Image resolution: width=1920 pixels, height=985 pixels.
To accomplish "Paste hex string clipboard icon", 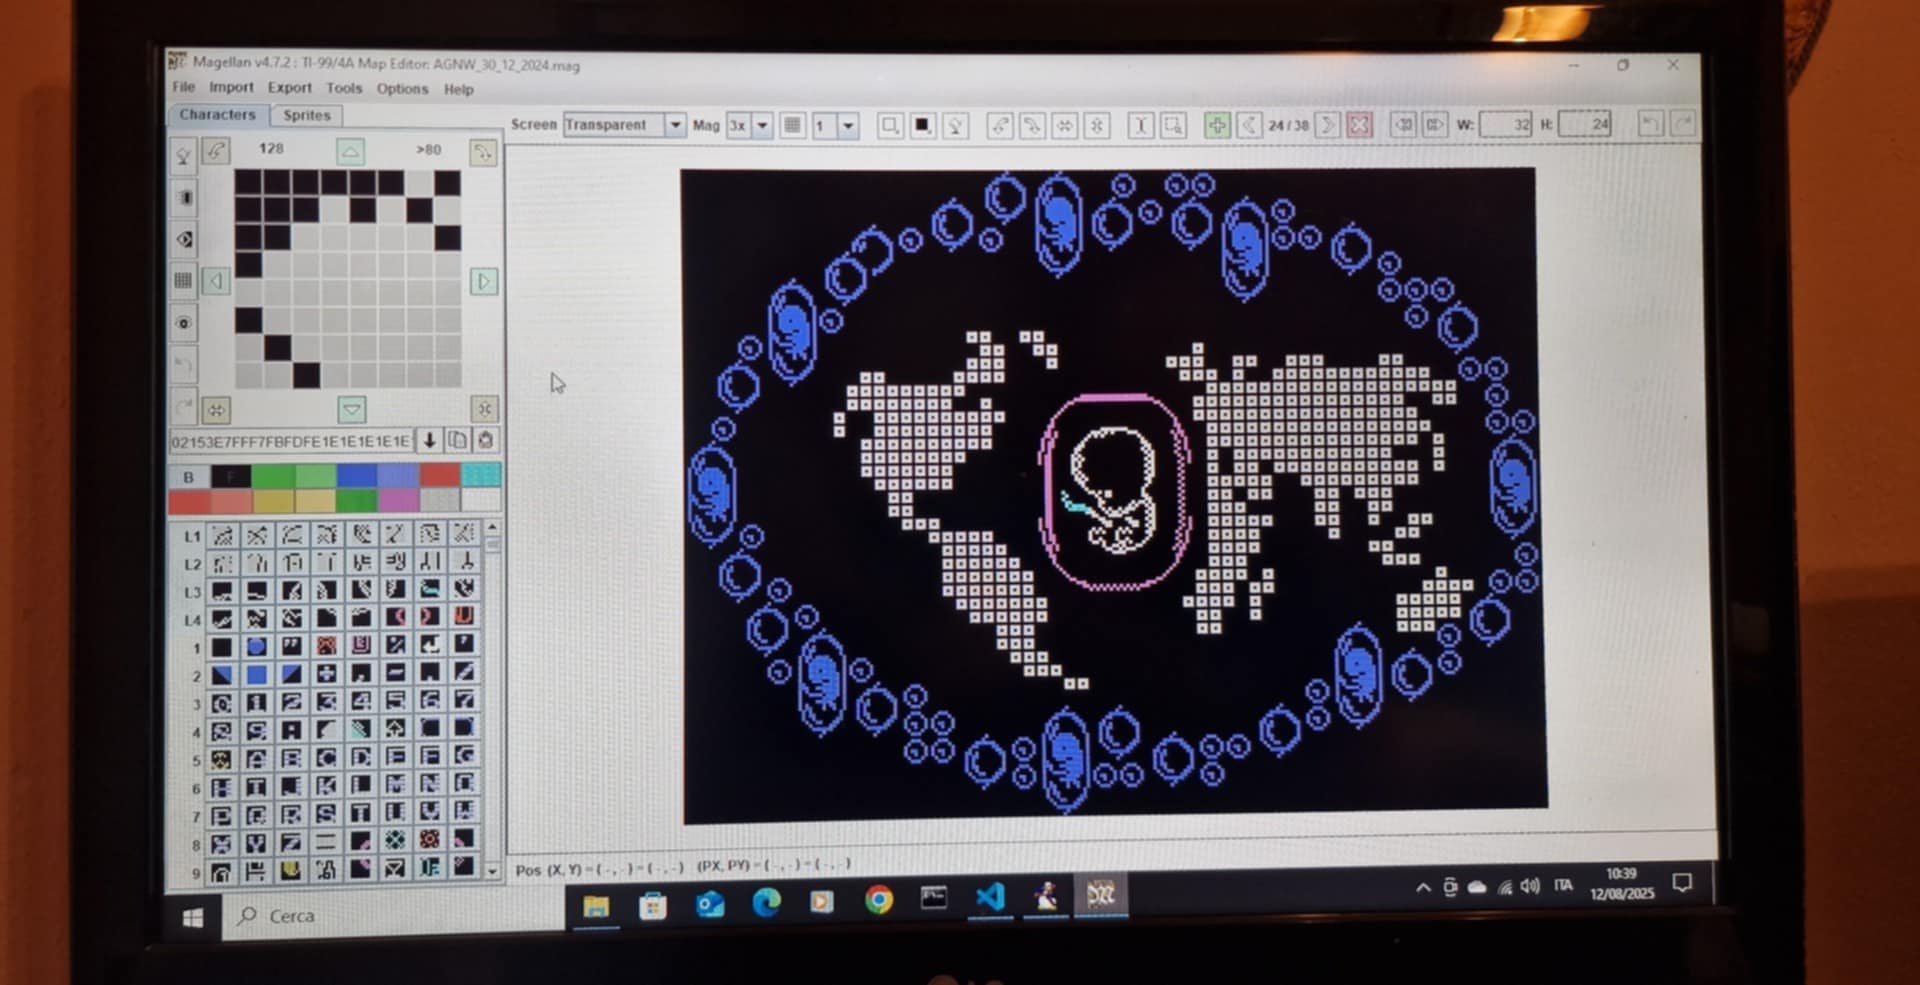I will tap(485, 440).
